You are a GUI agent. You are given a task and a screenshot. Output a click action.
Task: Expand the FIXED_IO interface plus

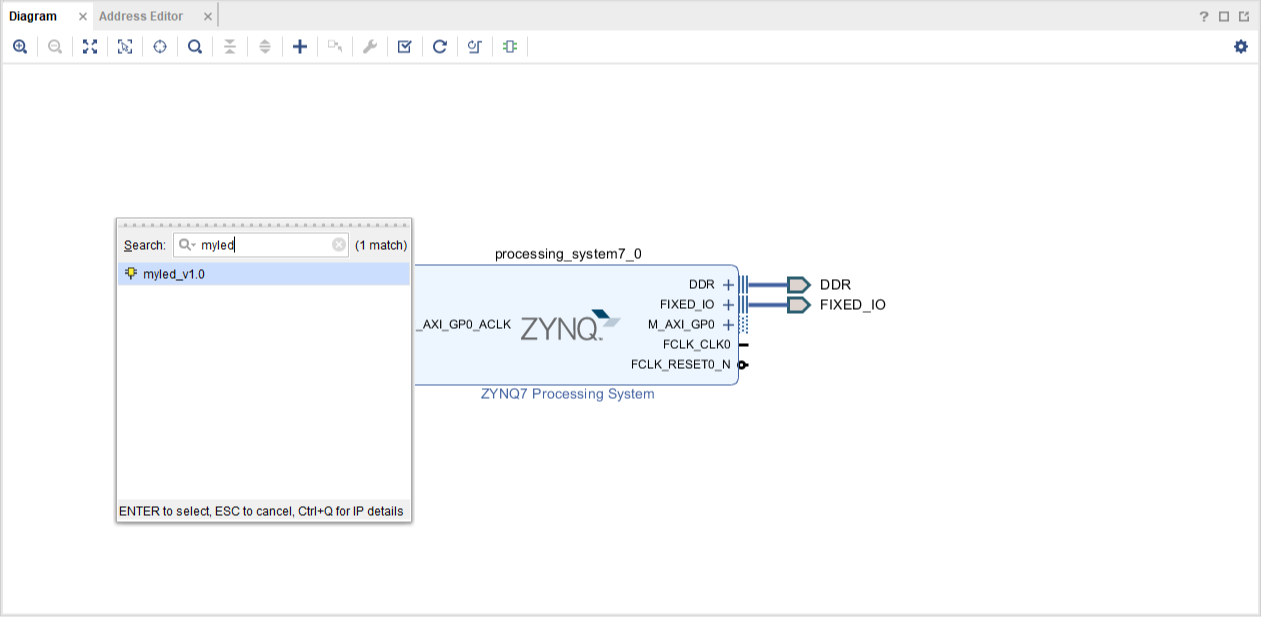[x=728, y=305]
